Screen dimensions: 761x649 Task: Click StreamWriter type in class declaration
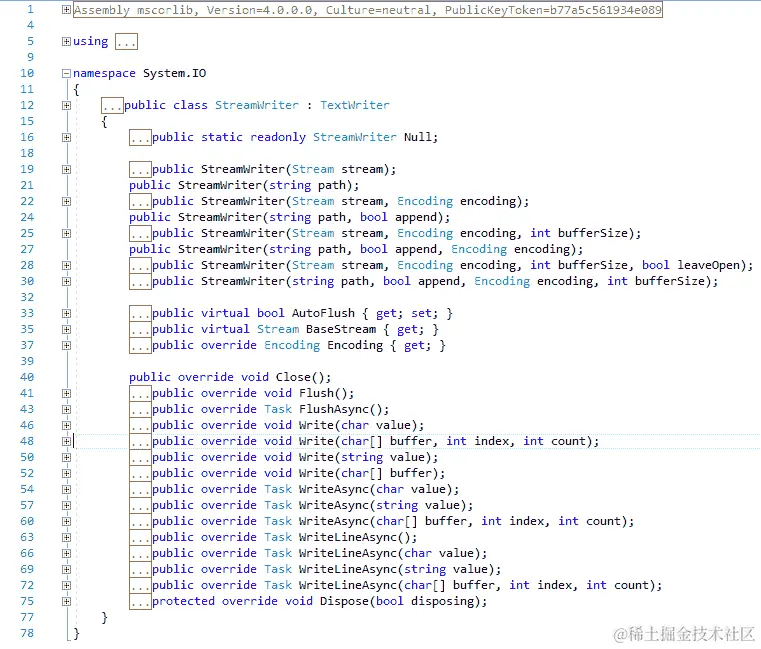click(x=257, y=105)
